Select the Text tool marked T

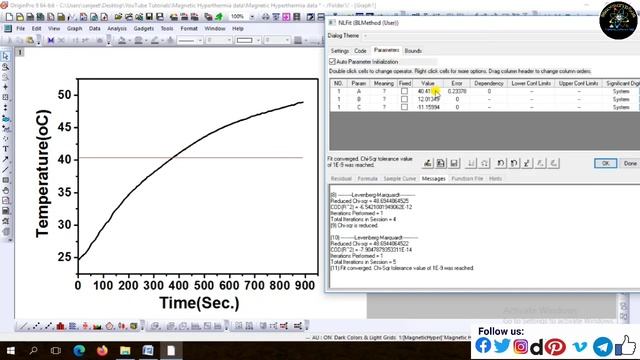(x=5, y=149)
